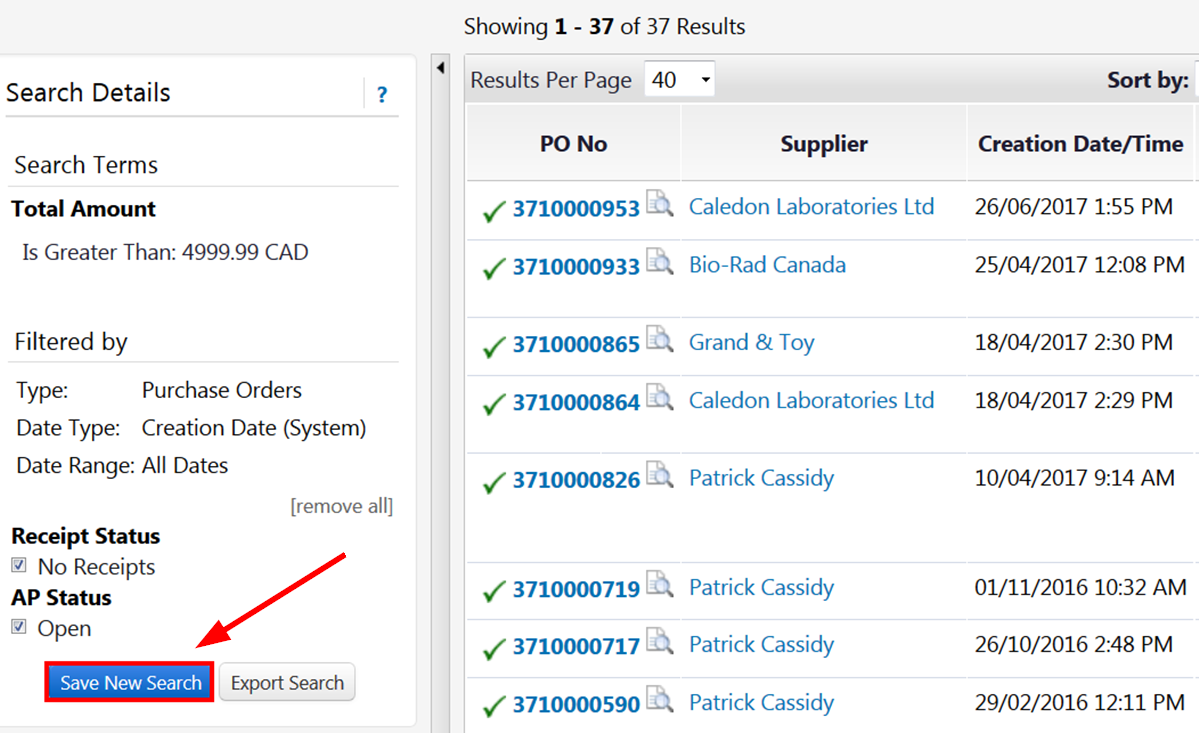Open the Results Per Page dropdown
Viewport: 1199px width, 733px height.
point(680,80)
